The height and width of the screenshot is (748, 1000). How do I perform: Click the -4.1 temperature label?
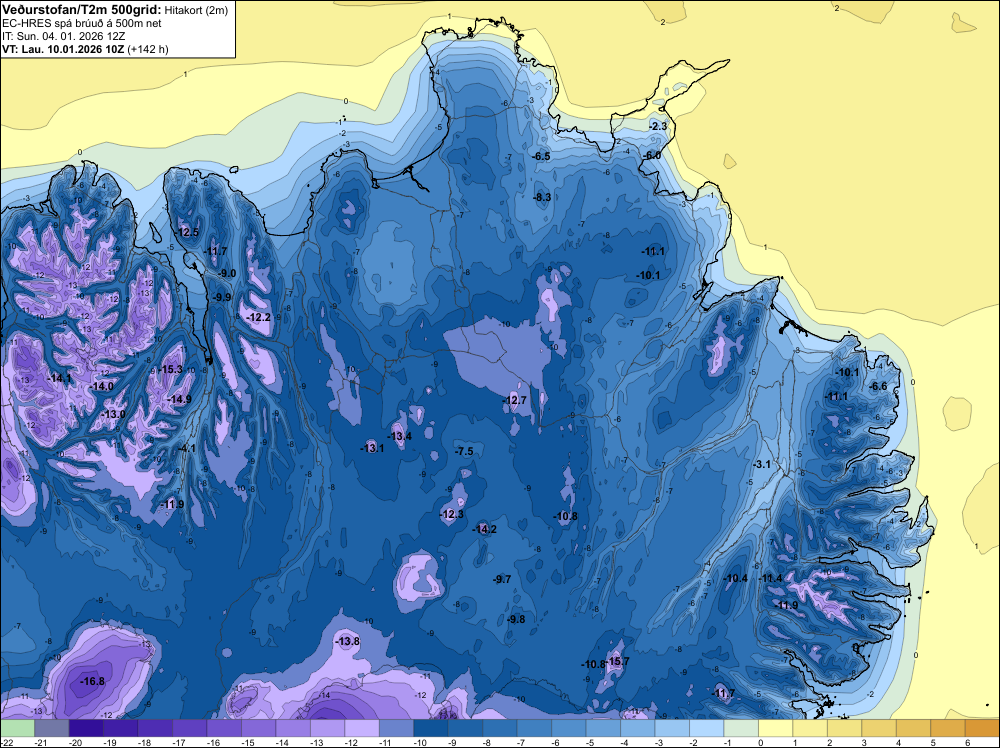pyautogui.click(x=186, y=448)
